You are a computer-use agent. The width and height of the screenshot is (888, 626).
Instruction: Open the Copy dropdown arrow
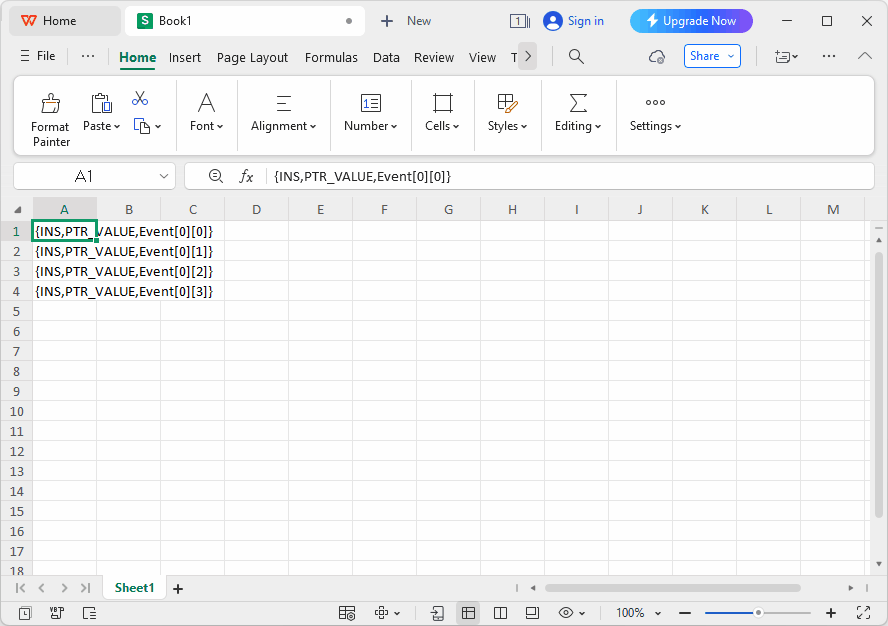pos(158,126)
